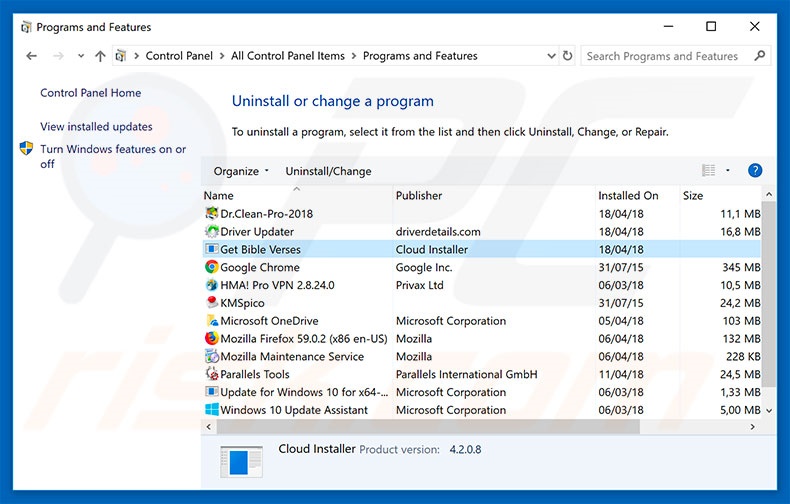The image size is (790, 504).
Task: Click the search magnifier icon
Action: [759, 55]
